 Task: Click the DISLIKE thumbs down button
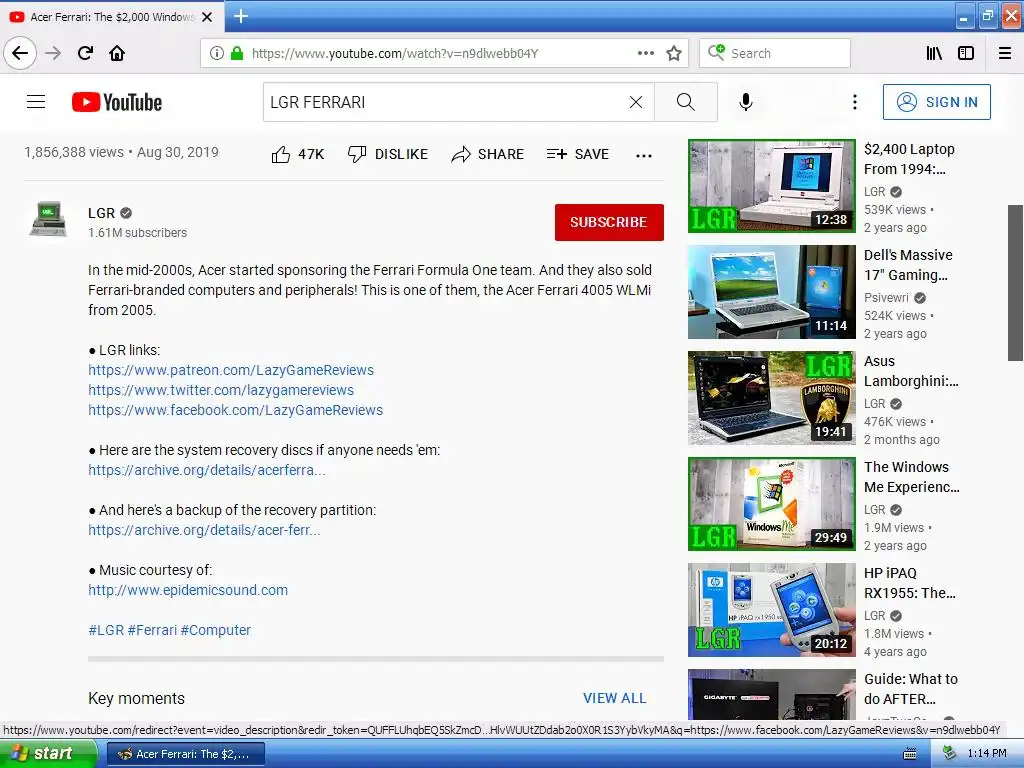388,154
